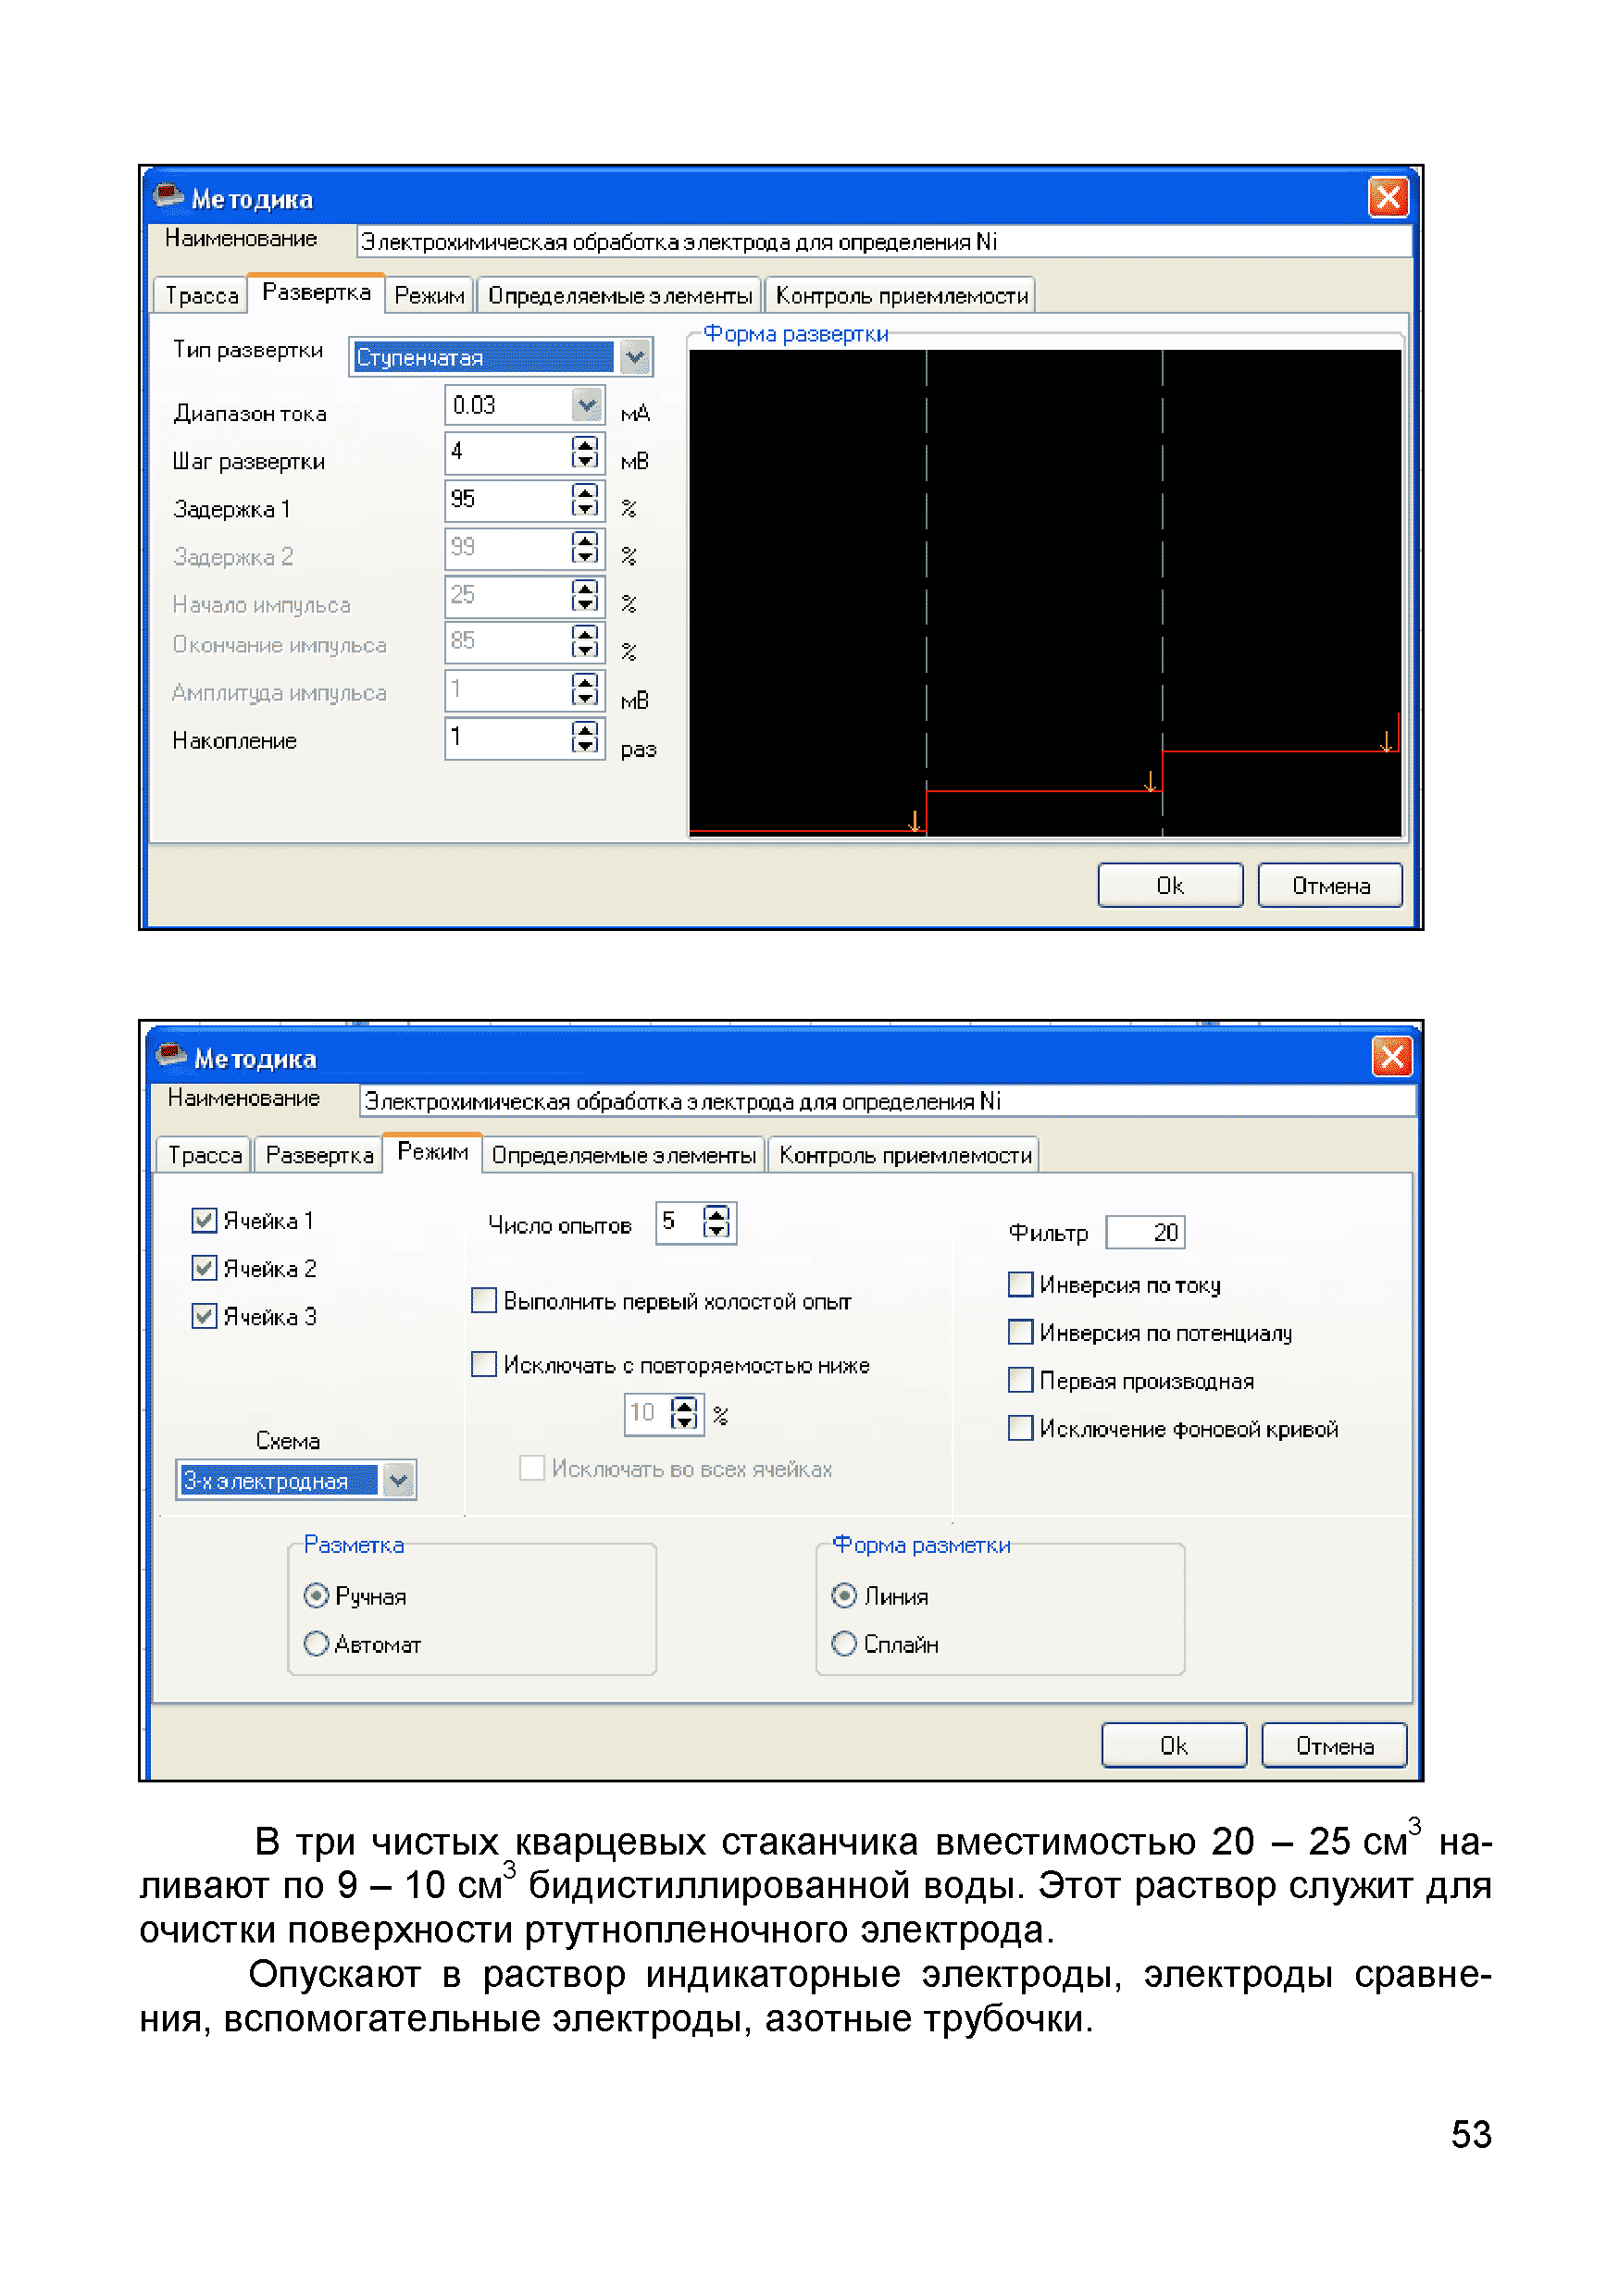Click the Амплитуда импульса stepper arrows

pyautogui.click(x=585, y=690)
